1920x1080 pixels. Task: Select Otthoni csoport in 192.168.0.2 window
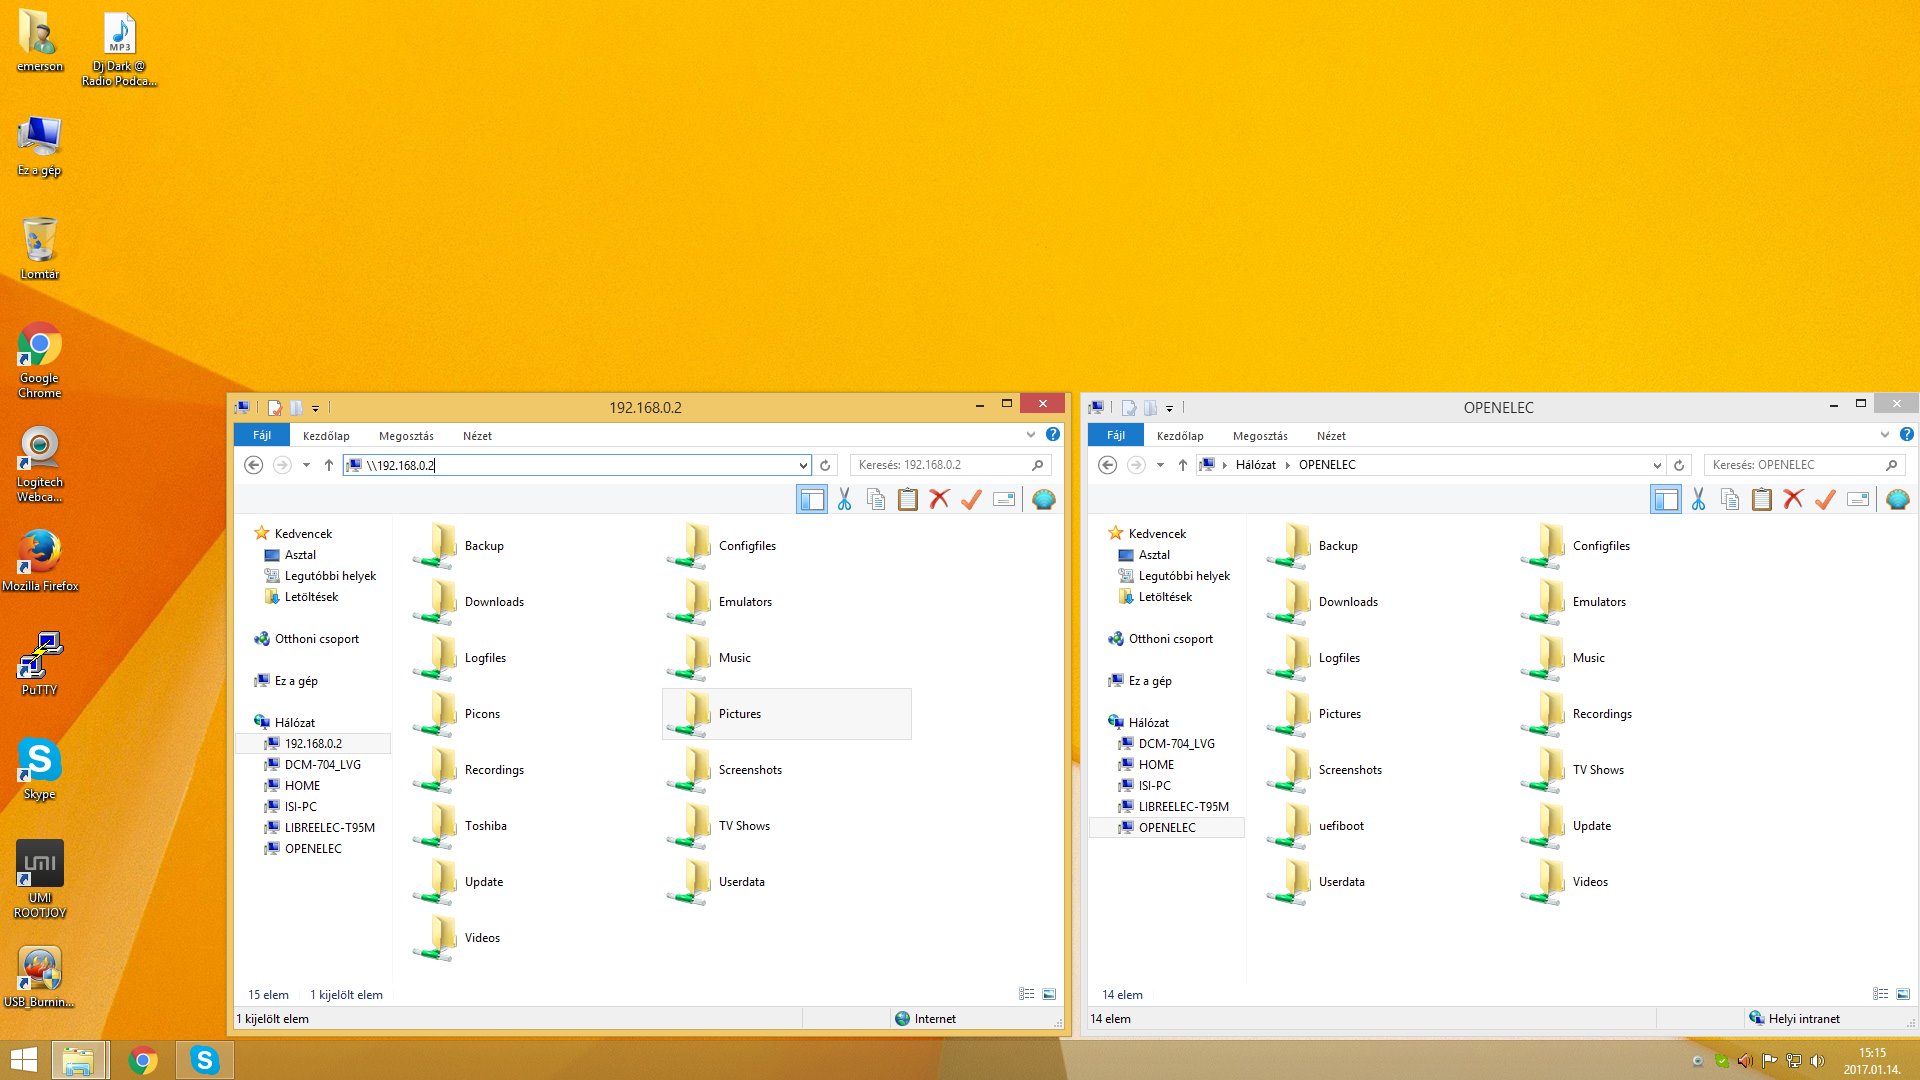coord(316,639)
